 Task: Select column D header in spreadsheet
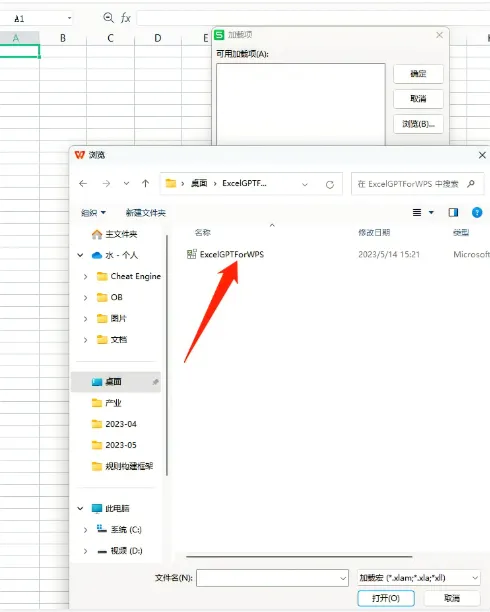pos(158,38)
